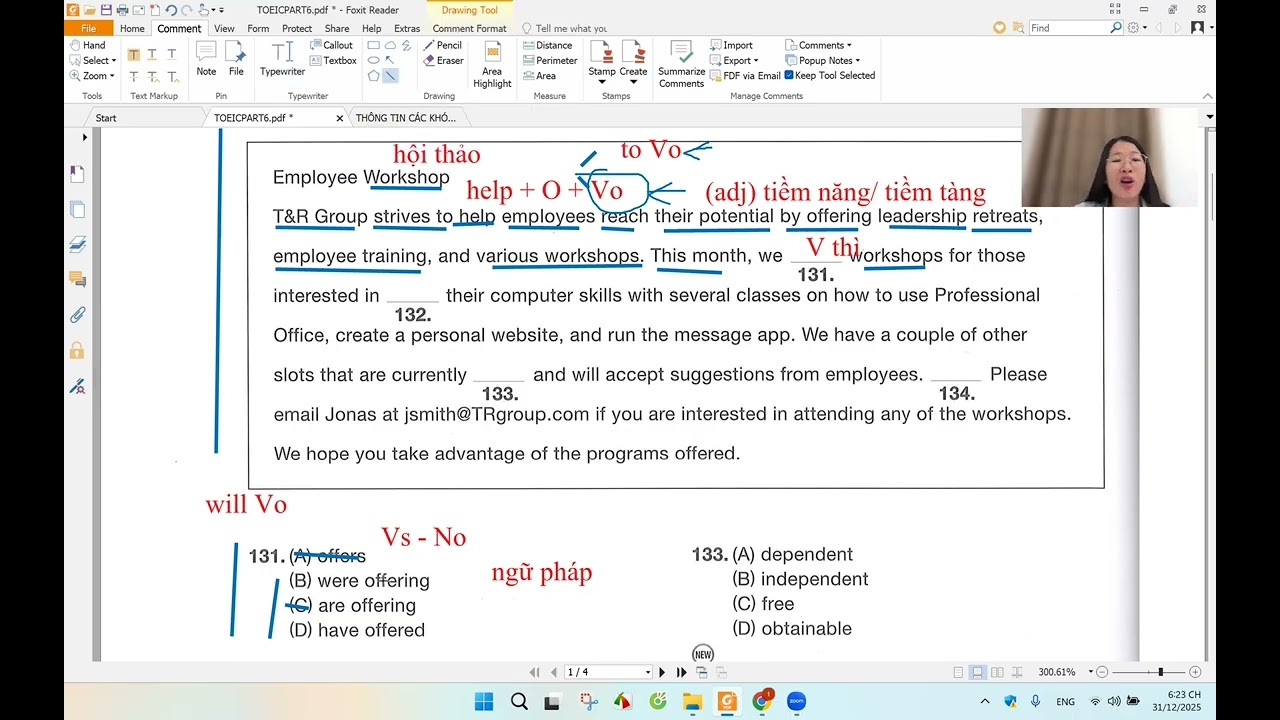Switch to facing pages view mode
This screenshot has width=1280, height=720.
998,672
